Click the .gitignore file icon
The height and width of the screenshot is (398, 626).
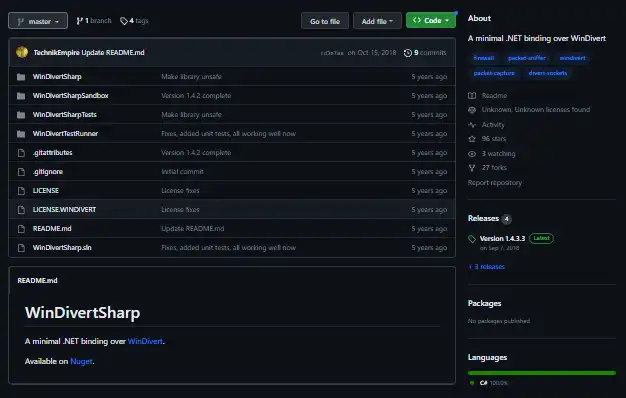pyautogui.click(x=21, y=172)
